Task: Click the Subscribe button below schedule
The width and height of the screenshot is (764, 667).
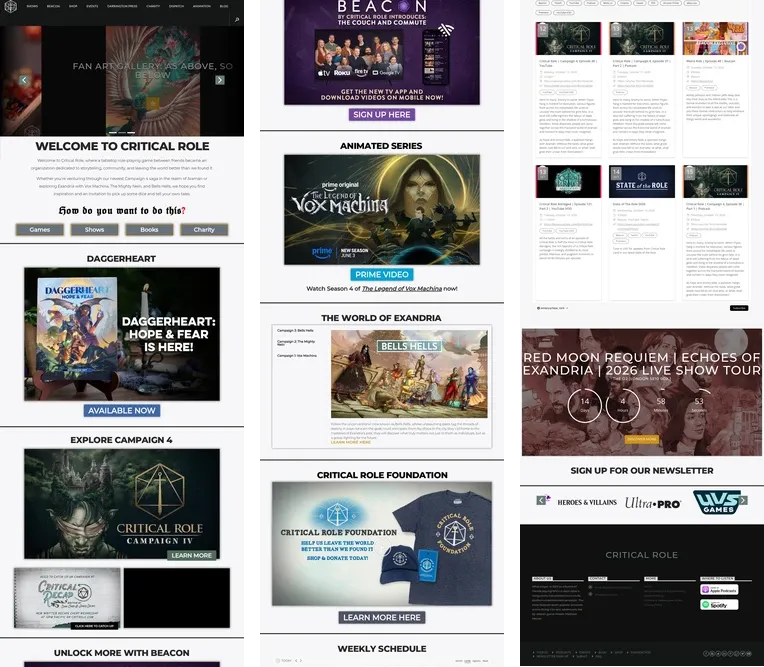Action: [739, 308]
